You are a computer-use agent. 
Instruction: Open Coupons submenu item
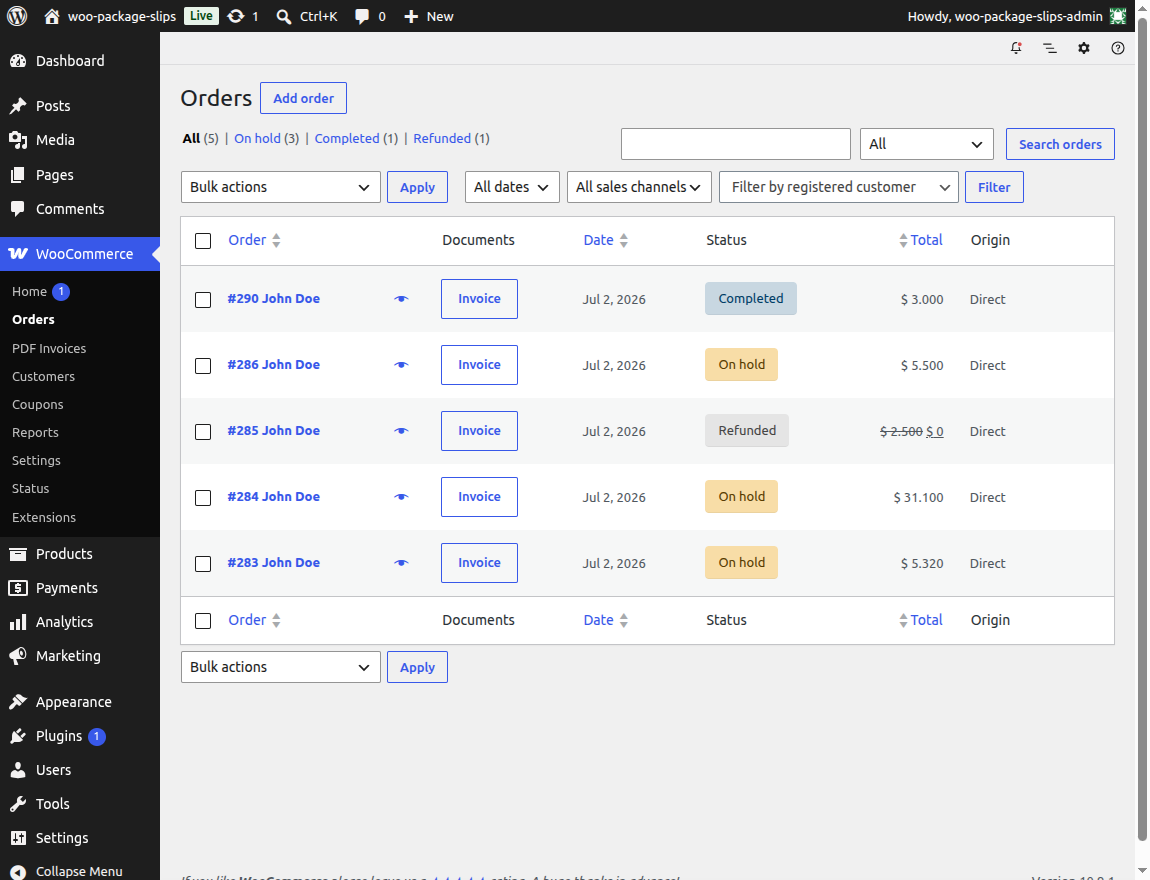pos(37,404)
